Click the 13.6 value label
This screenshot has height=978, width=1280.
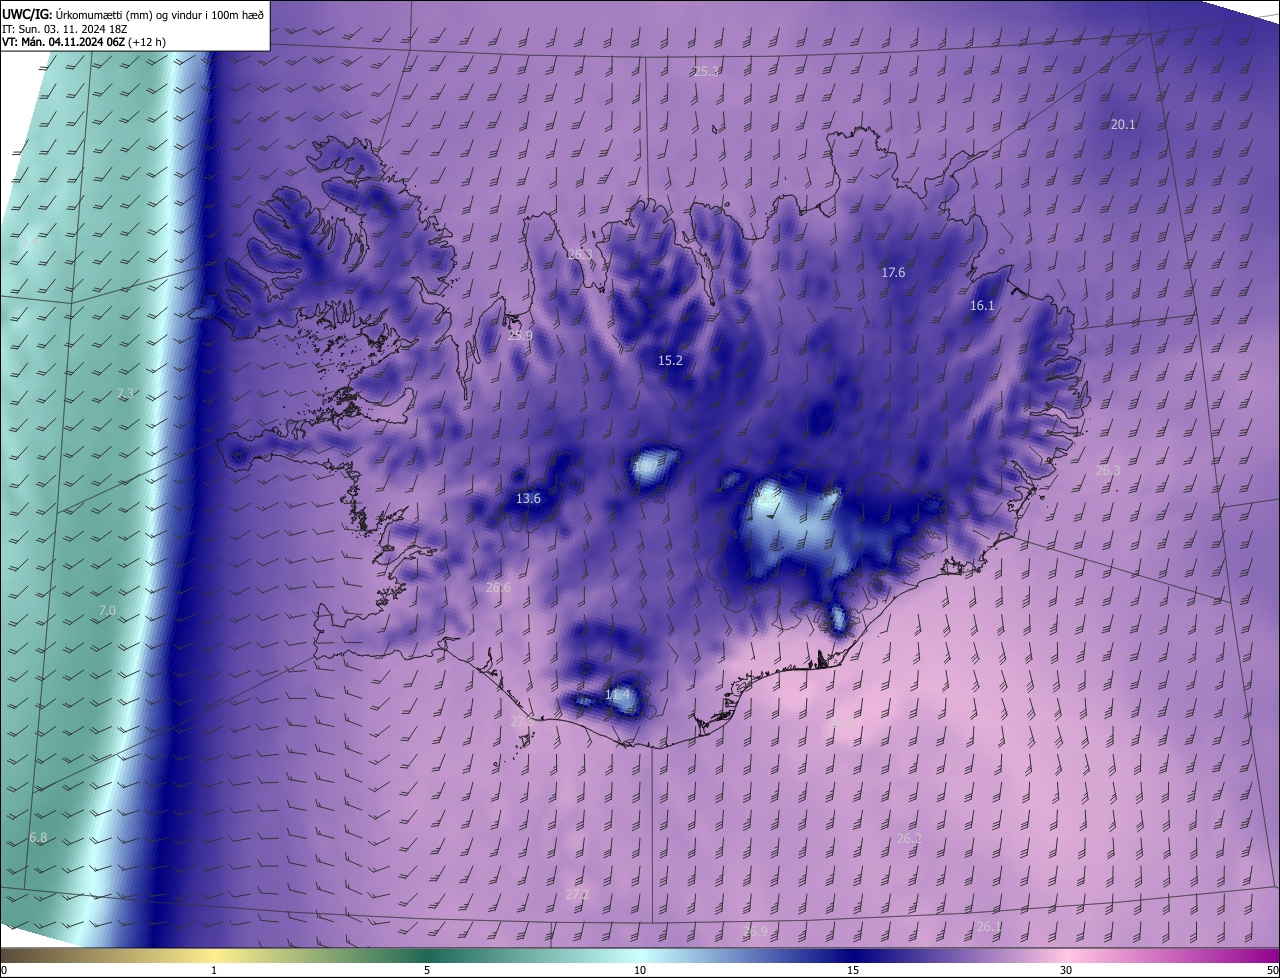pyautogui.click(x=528, y=499)
